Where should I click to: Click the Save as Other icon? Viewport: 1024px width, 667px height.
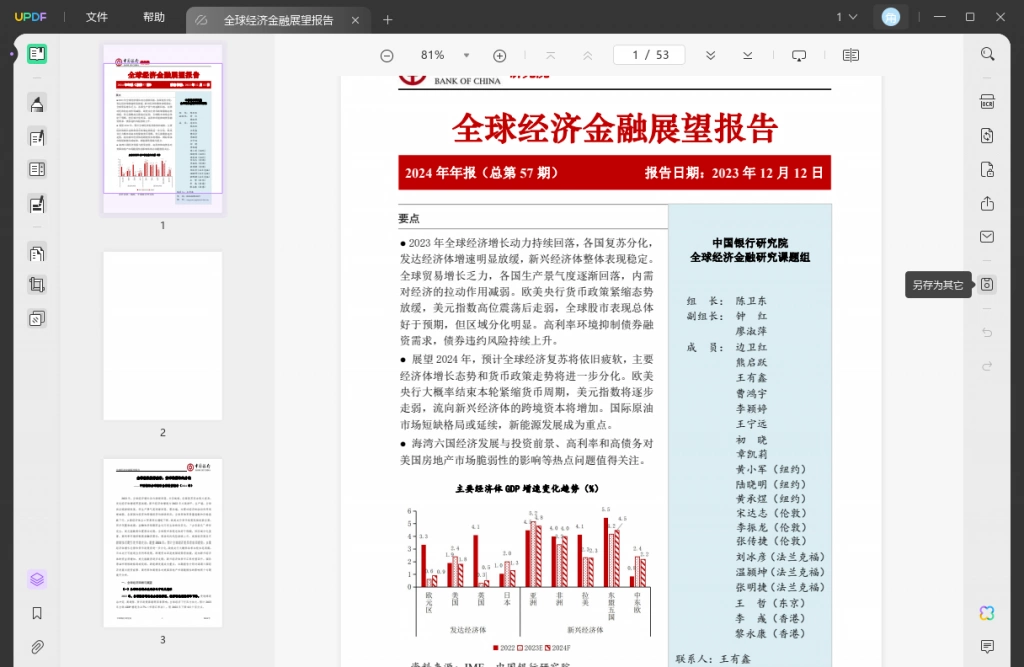987,284
